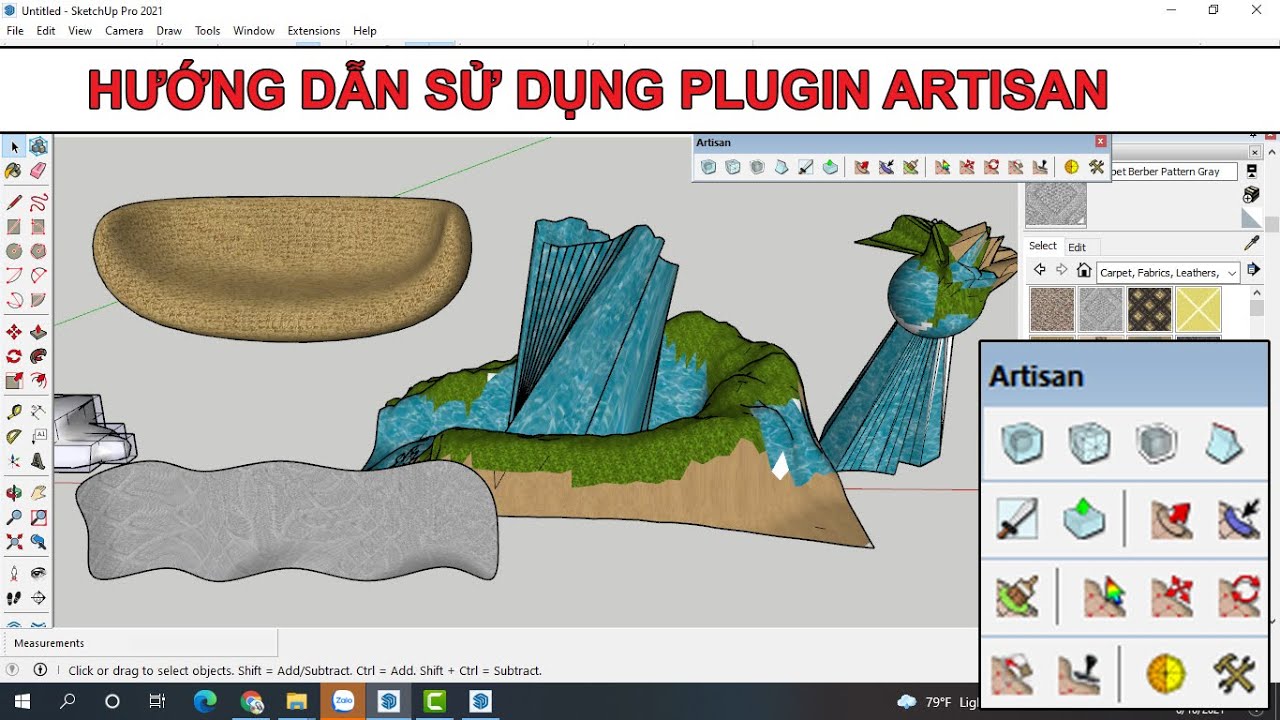Open the Help menu
The height and width of the screenshot is (720, 1280).
point(365,31)
